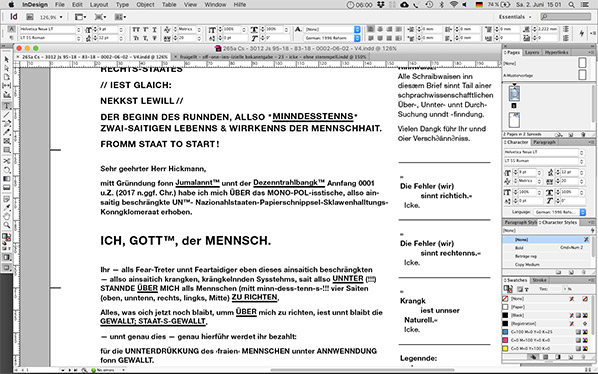Select Copy Medium character style
Viewport: 598px width, 374px height.
pos(547,265)
